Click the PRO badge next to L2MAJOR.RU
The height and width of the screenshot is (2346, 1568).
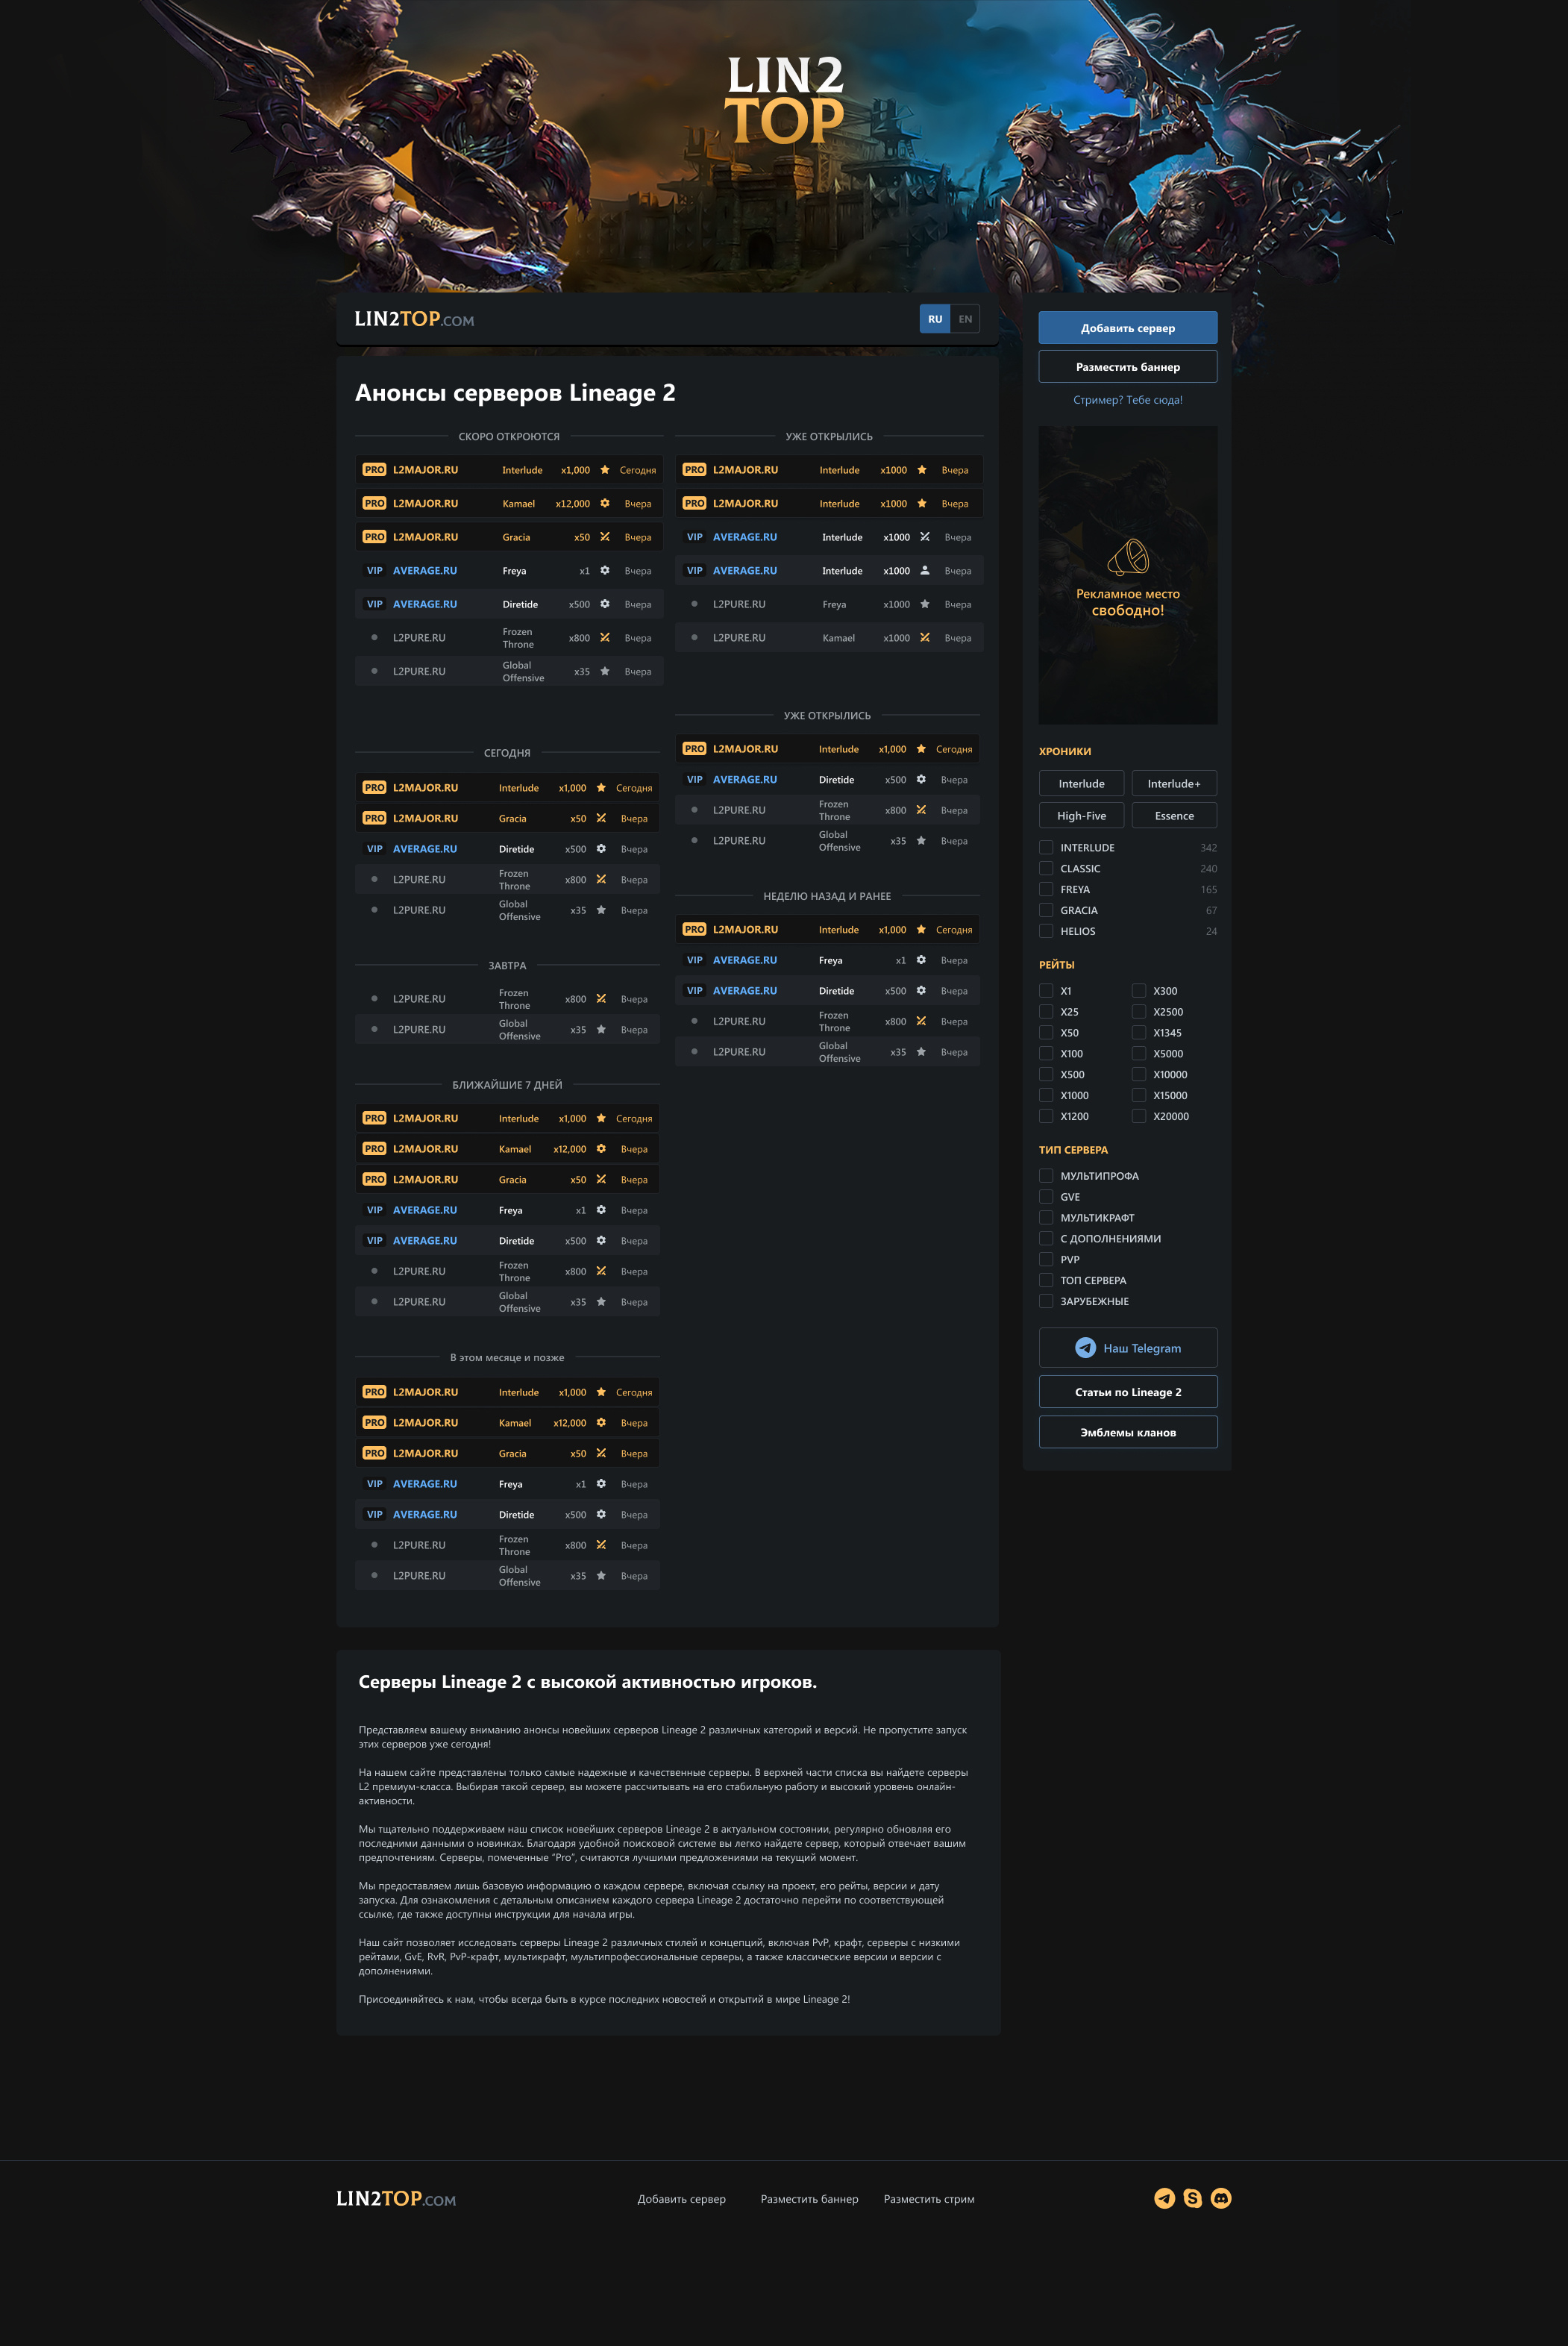(x=374, y=469)
